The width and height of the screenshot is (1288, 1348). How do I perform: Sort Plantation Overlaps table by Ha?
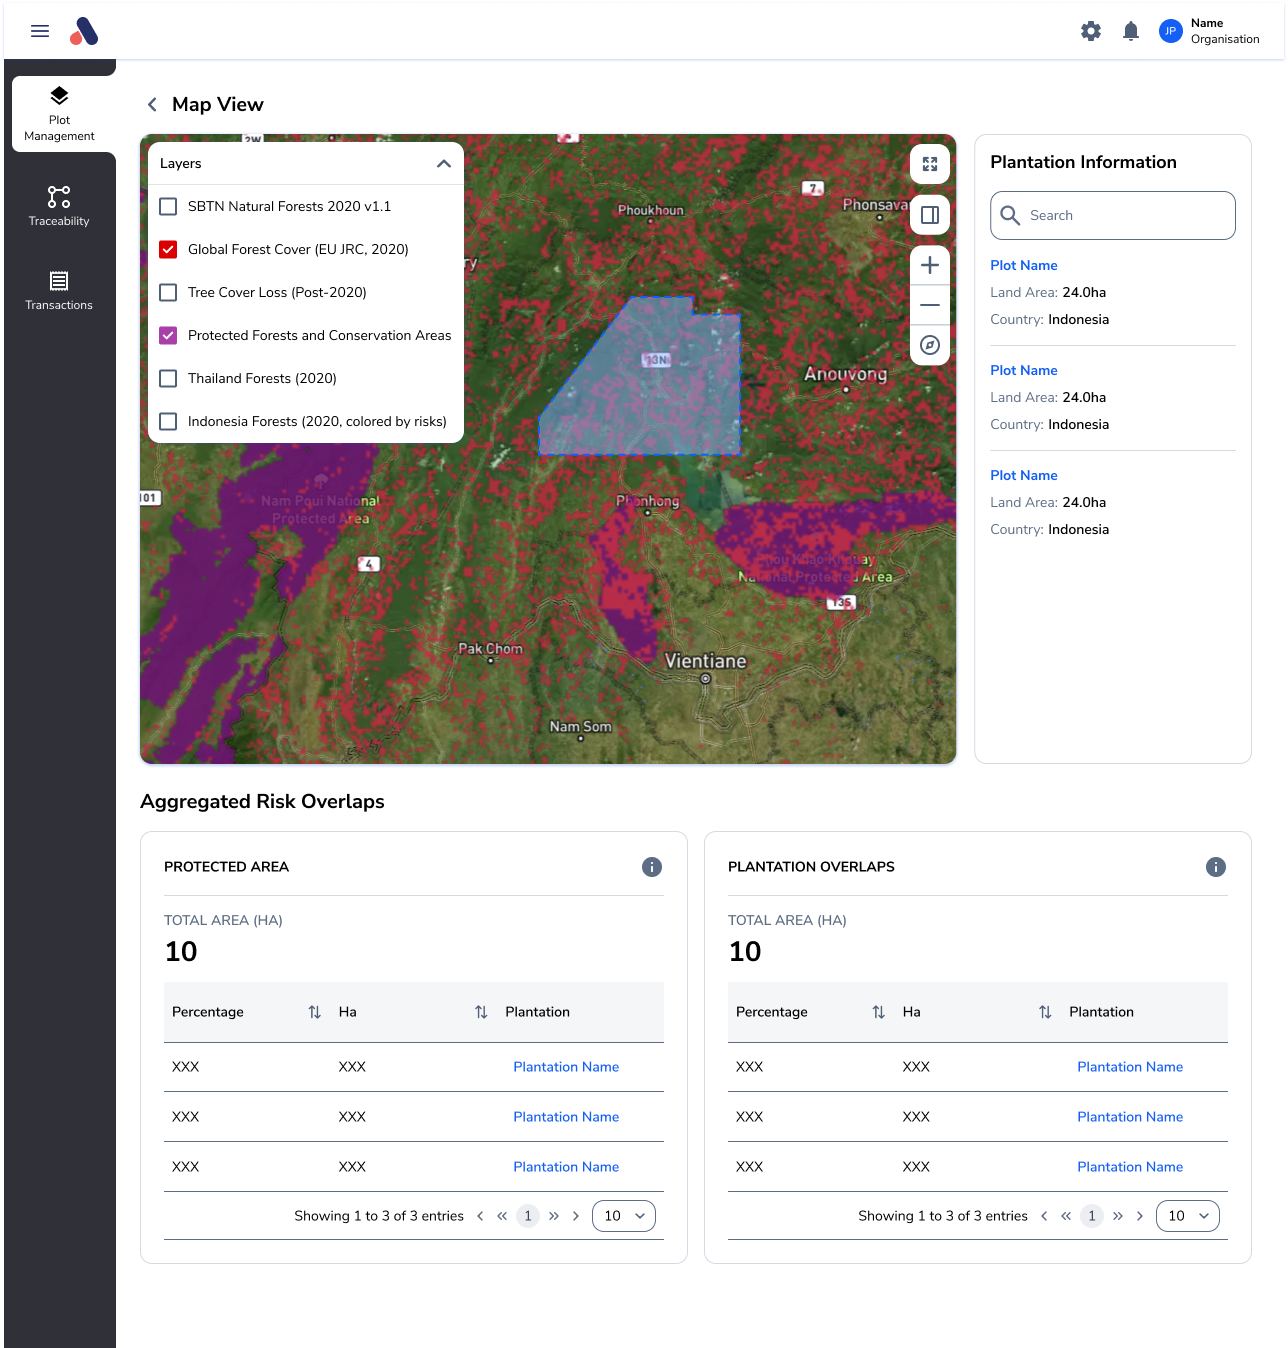click(x=1045, y=1012)
